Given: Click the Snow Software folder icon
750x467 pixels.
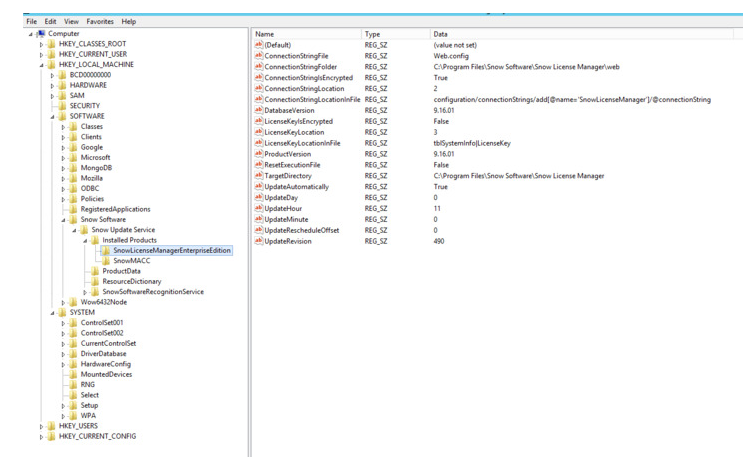Looking at the screenshot, I should 74,220.
